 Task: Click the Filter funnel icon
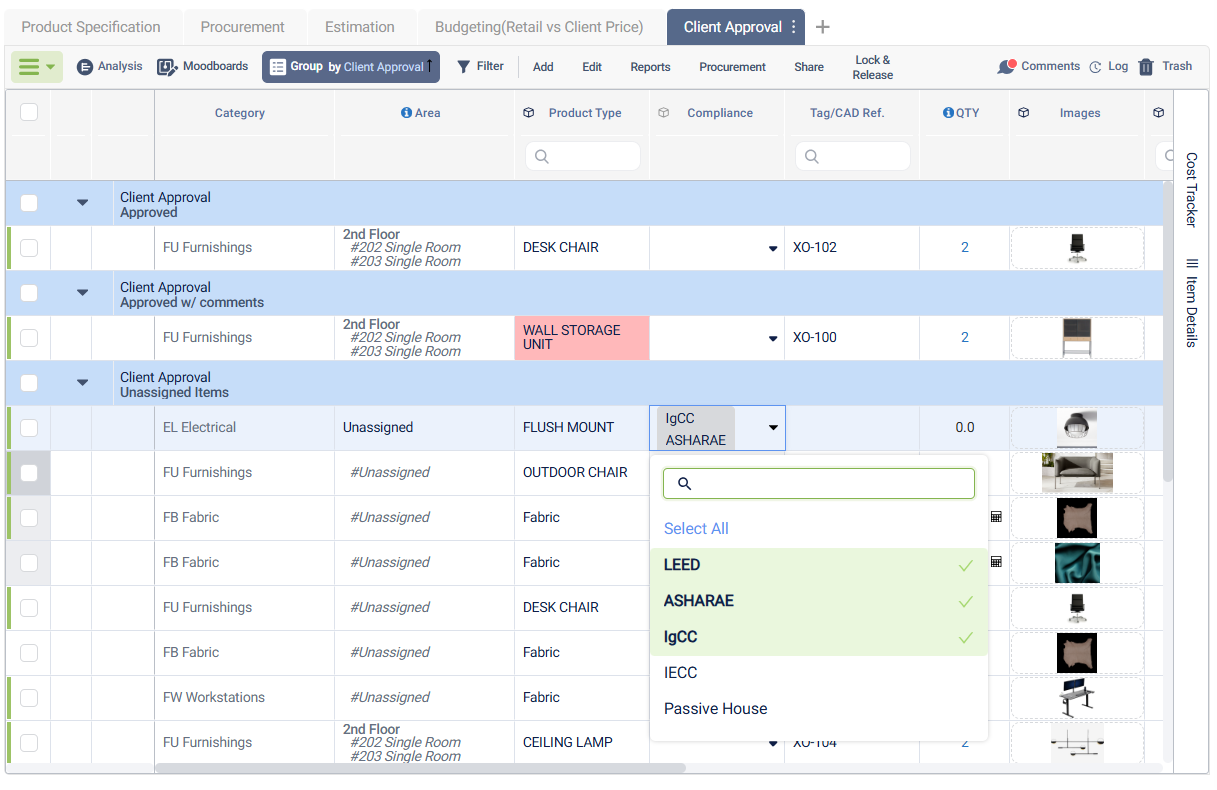tap(463, 67)
